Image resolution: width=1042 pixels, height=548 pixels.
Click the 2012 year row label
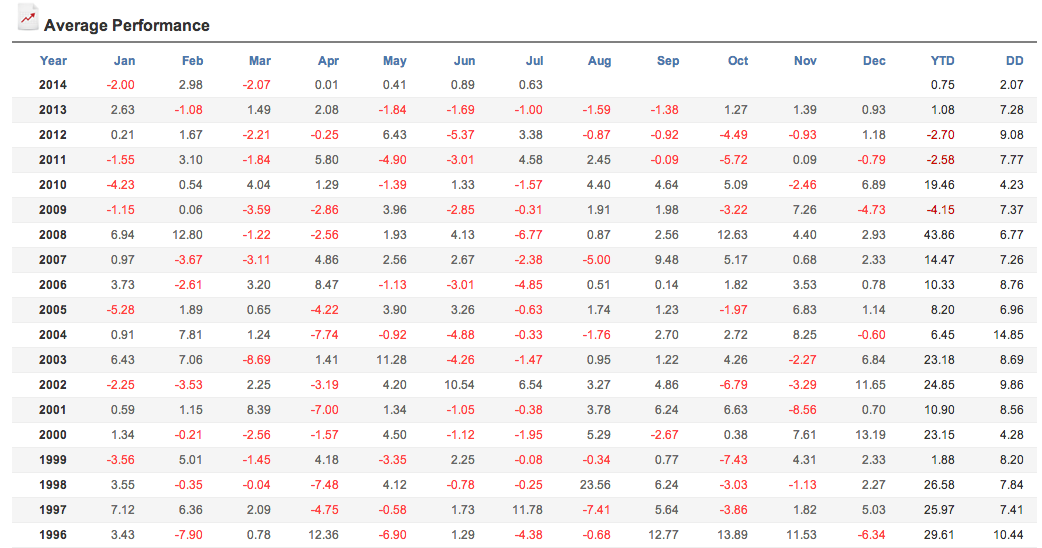(x=52, y=135)
